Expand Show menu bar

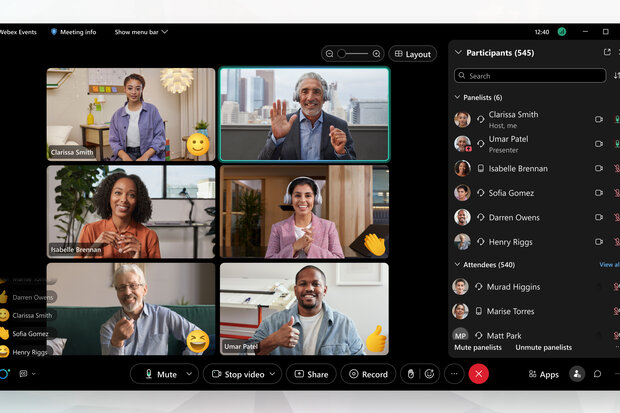[141, 32]
